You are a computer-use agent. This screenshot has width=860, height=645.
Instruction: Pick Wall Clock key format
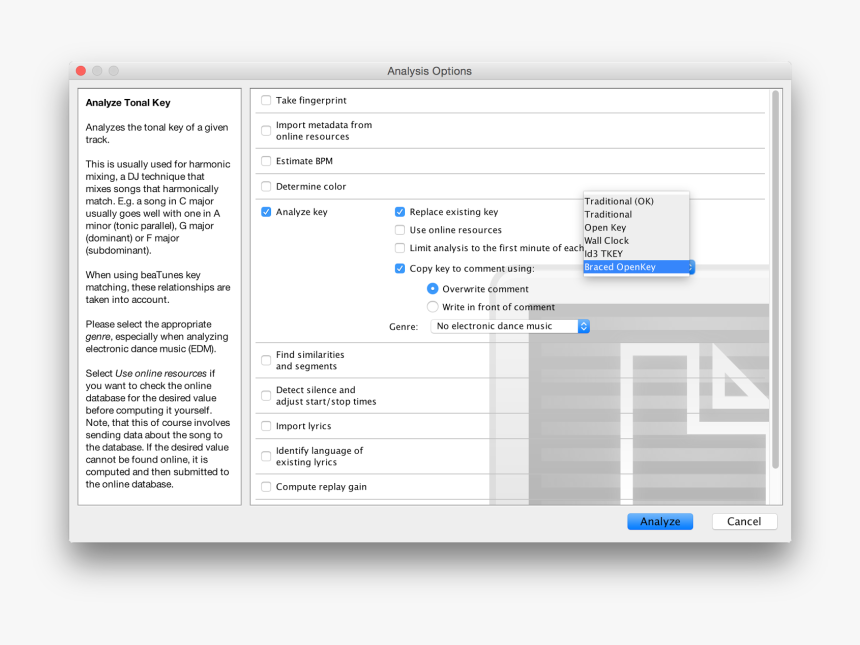click(x=607, y=241)
